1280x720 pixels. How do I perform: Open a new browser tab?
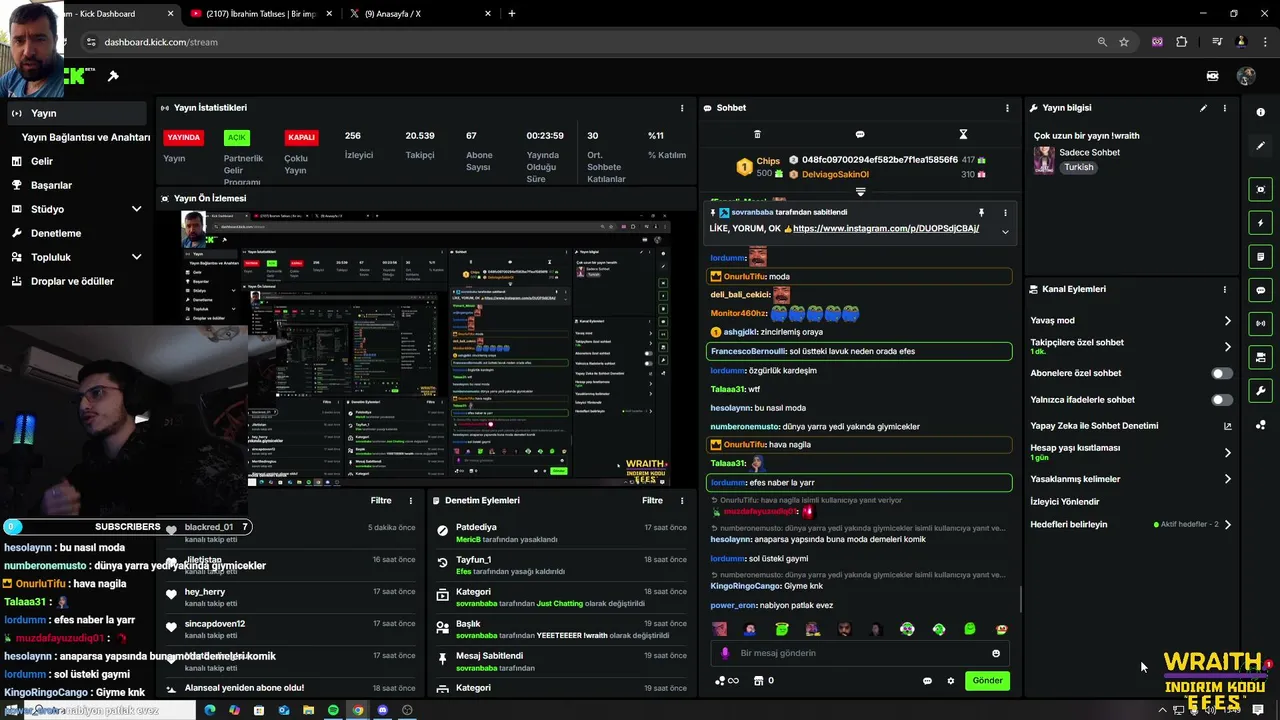click(x=512, y=14)
